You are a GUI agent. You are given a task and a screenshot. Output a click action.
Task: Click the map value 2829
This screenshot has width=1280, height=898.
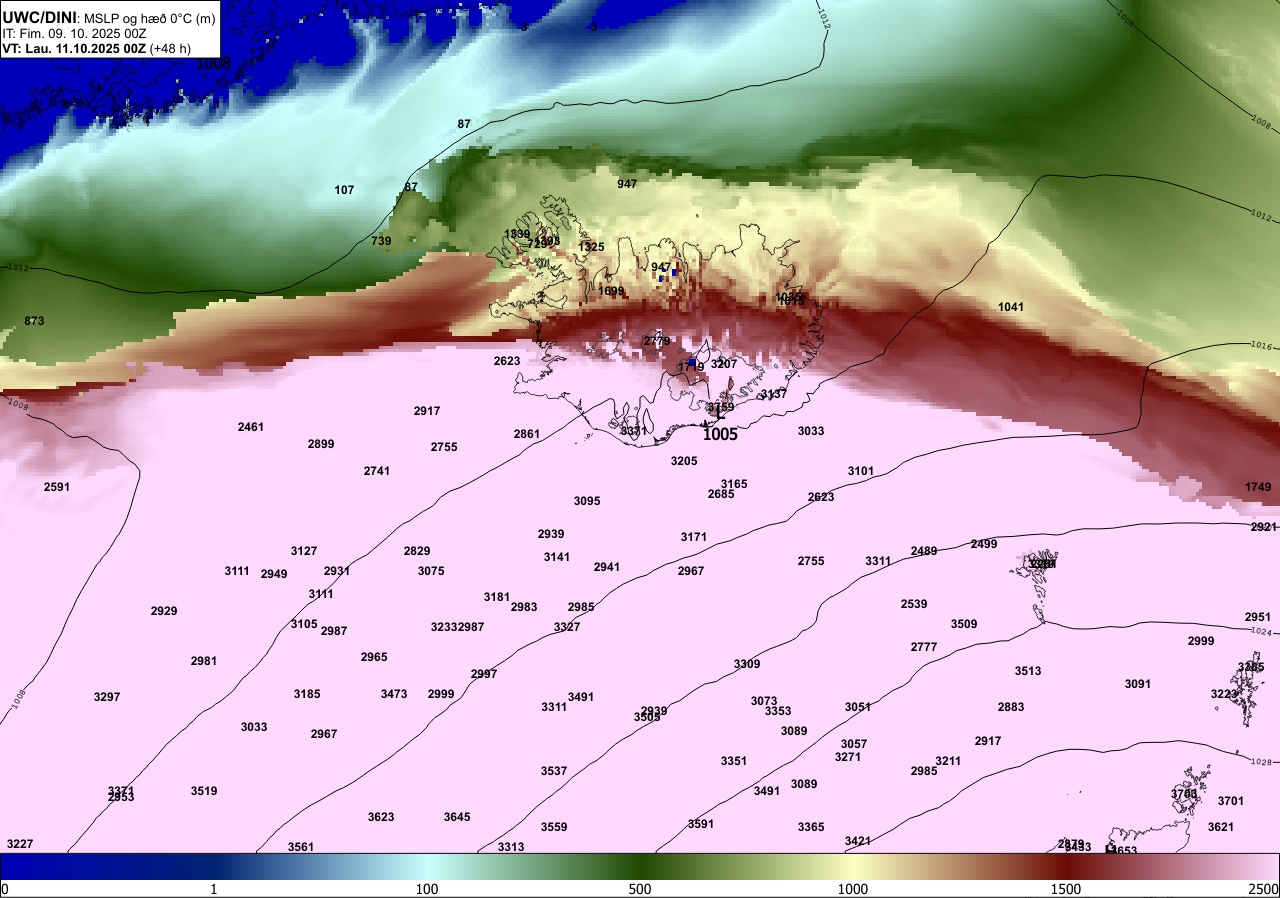pyautogui.click(x=417, y=551)
